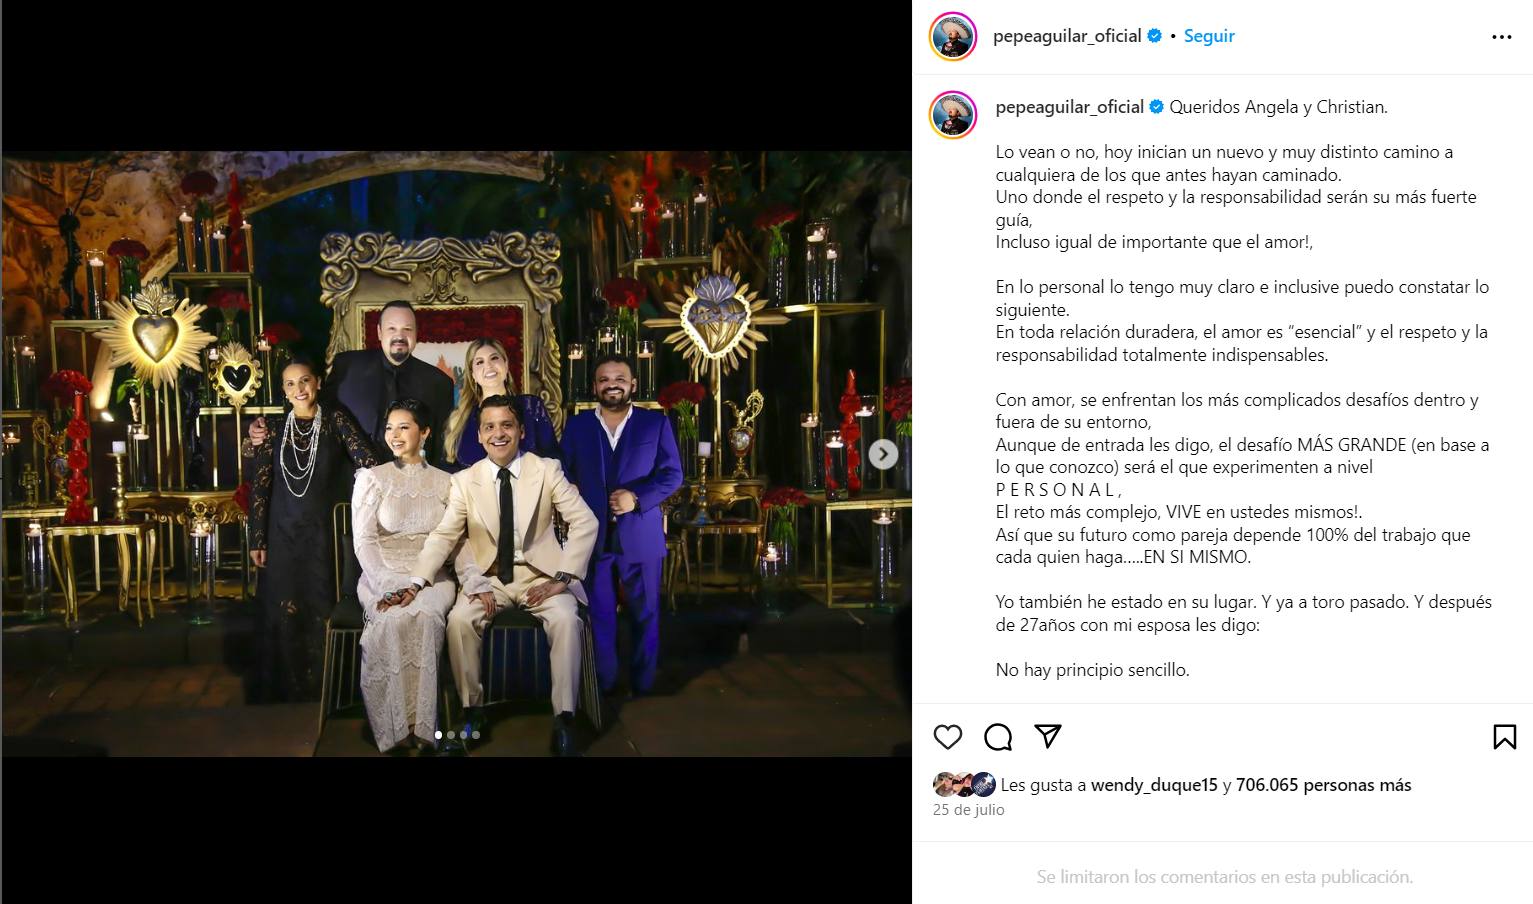Save the post with the bookmark icon
Screen dimensions: 1533x904
(x=1504, y=737)
